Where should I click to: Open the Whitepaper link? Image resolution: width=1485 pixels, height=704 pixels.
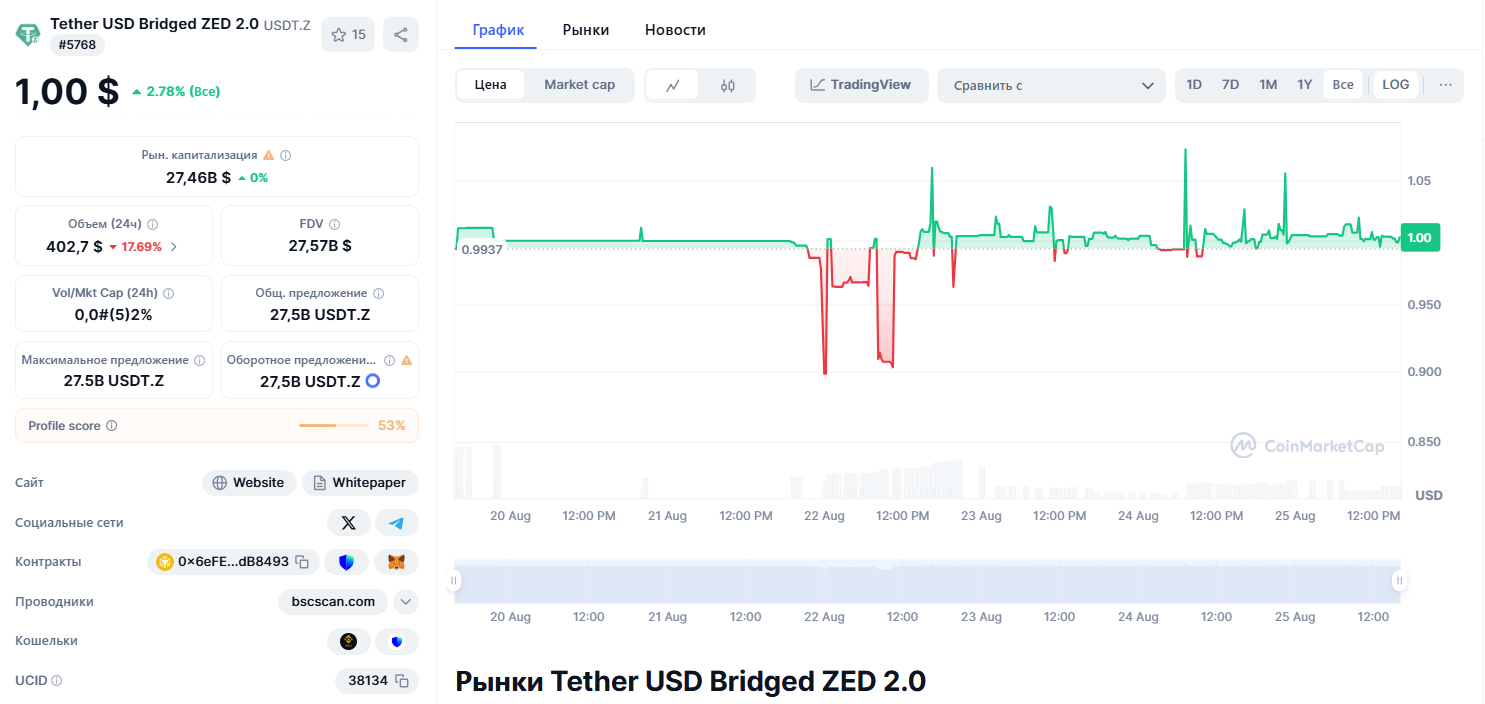360,483
